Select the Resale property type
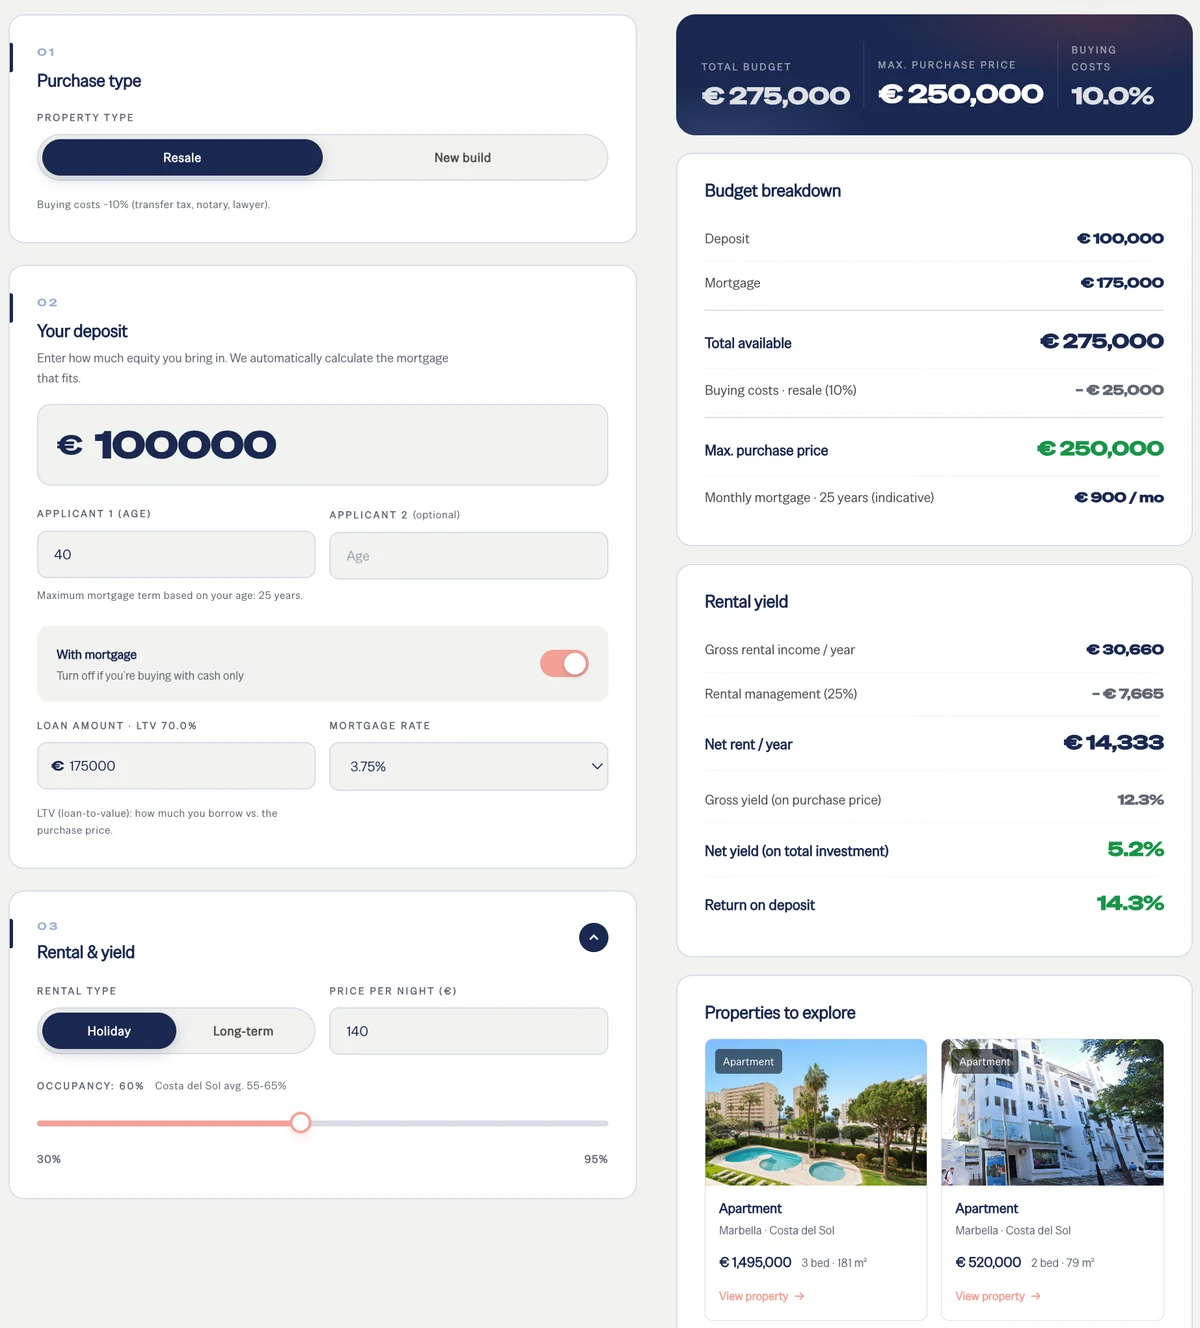This screenshot has width=1200, height=1328. pos(182,158)
